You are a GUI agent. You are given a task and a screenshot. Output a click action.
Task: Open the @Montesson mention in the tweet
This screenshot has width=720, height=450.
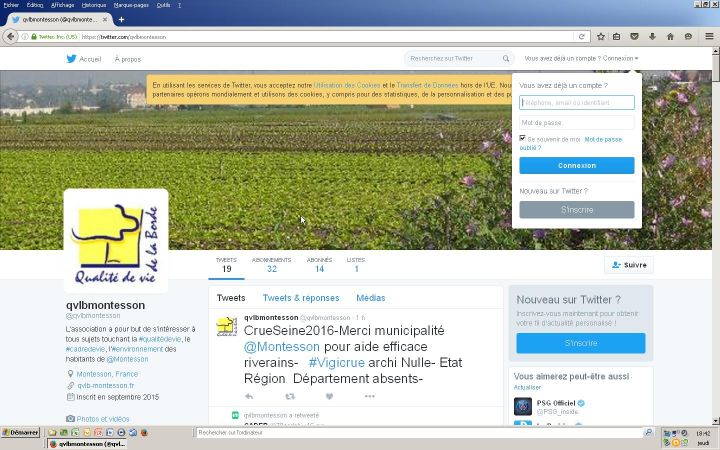pyautogui.click(x=281, y=347)
